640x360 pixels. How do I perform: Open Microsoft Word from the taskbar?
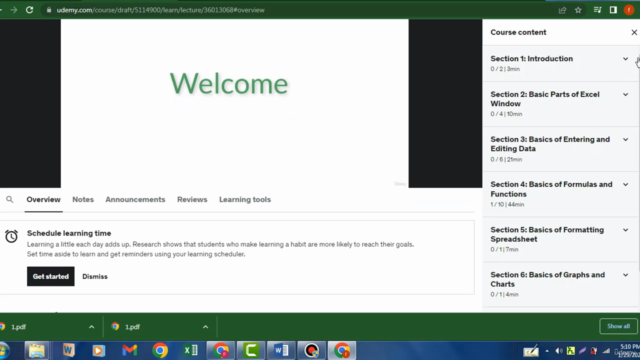[281, 350]
